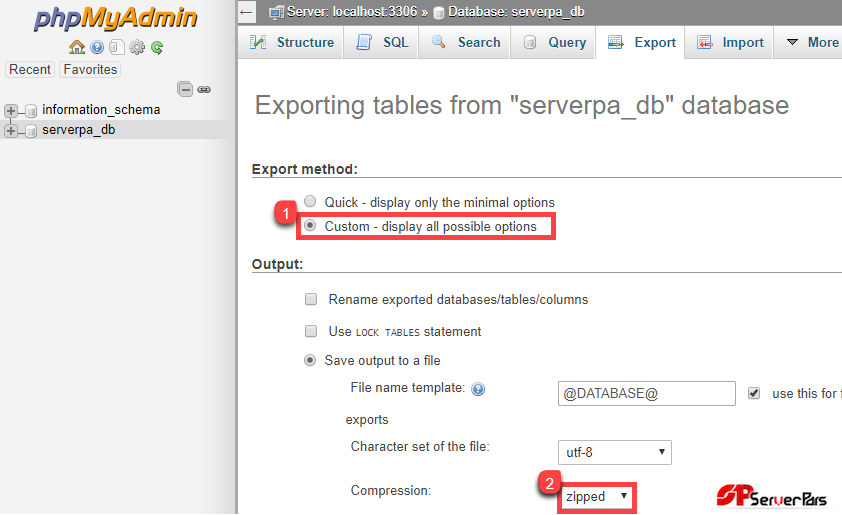The height and width of the screenshot is (515, 842).
Task: Click the database icon in breadcrumb
Action: tap(439, 13)
